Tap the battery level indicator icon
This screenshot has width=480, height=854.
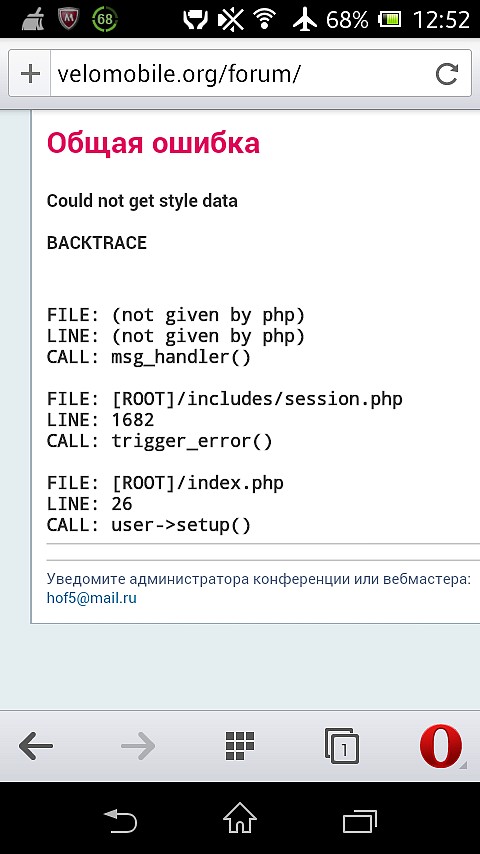pyautogui.click(x=390, y=20)
